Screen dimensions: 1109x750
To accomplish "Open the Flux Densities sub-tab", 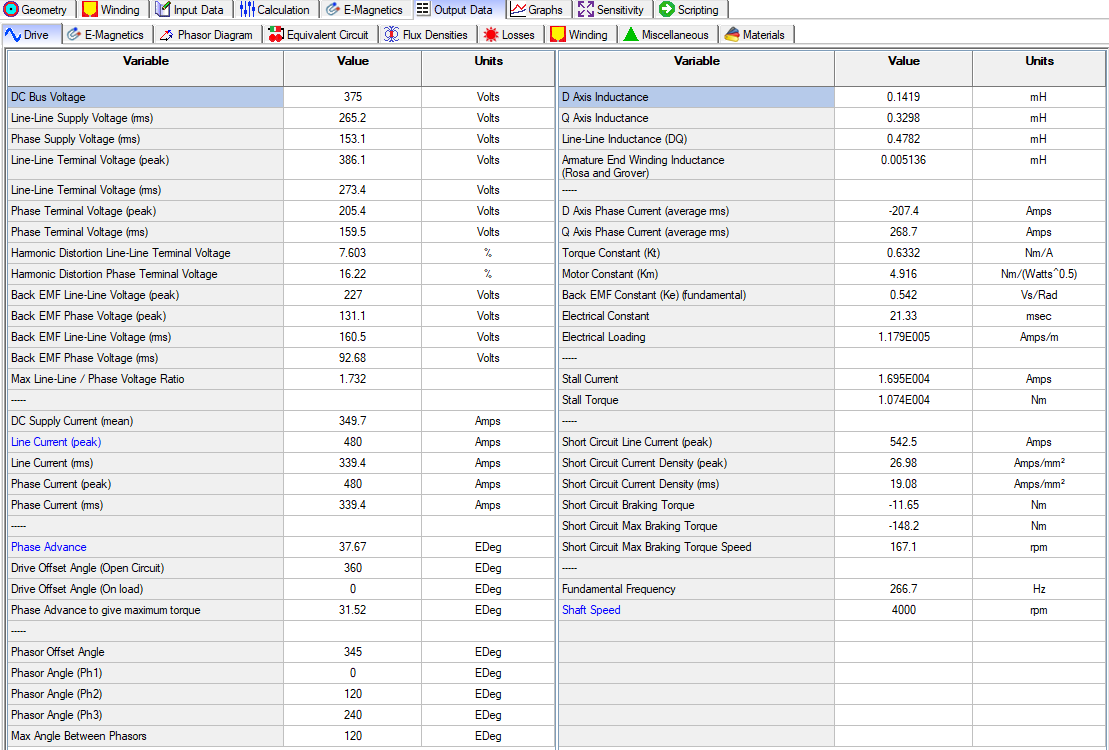I will 426,35.
